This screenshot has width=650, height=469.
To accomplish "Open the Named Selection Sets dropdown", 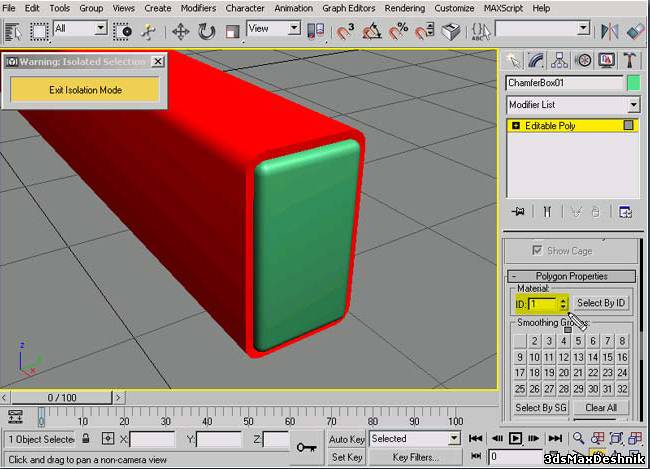I will 583,29.
